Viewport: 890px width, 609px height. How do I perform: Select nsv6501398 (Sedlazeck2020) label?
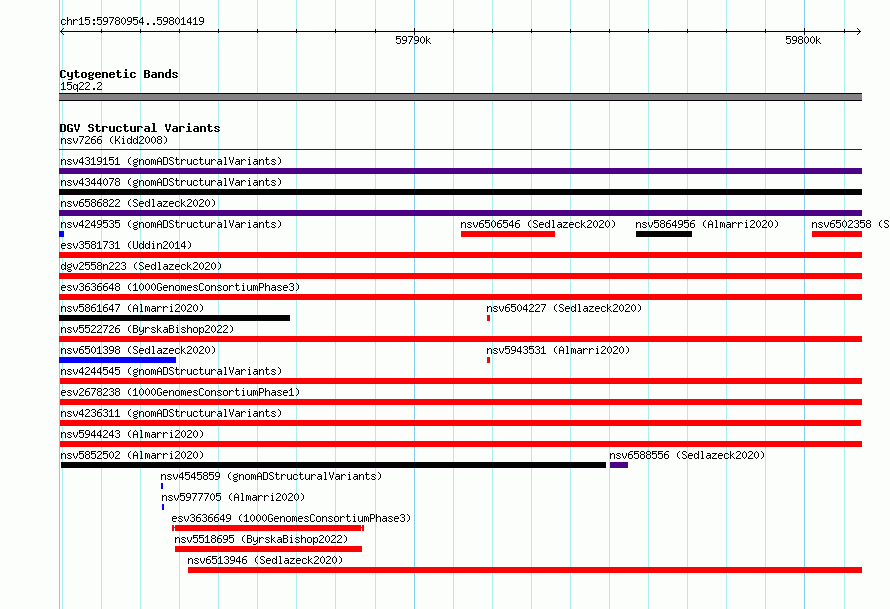138,350
